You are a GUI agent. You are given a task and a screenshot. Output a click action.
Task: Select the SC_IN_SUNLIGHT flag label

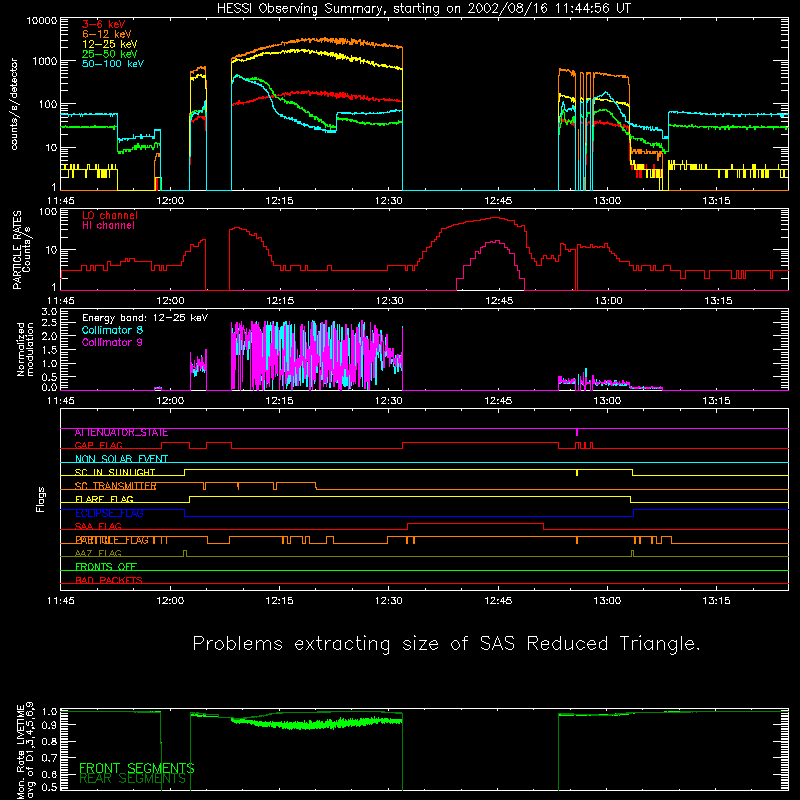(115, 472)
